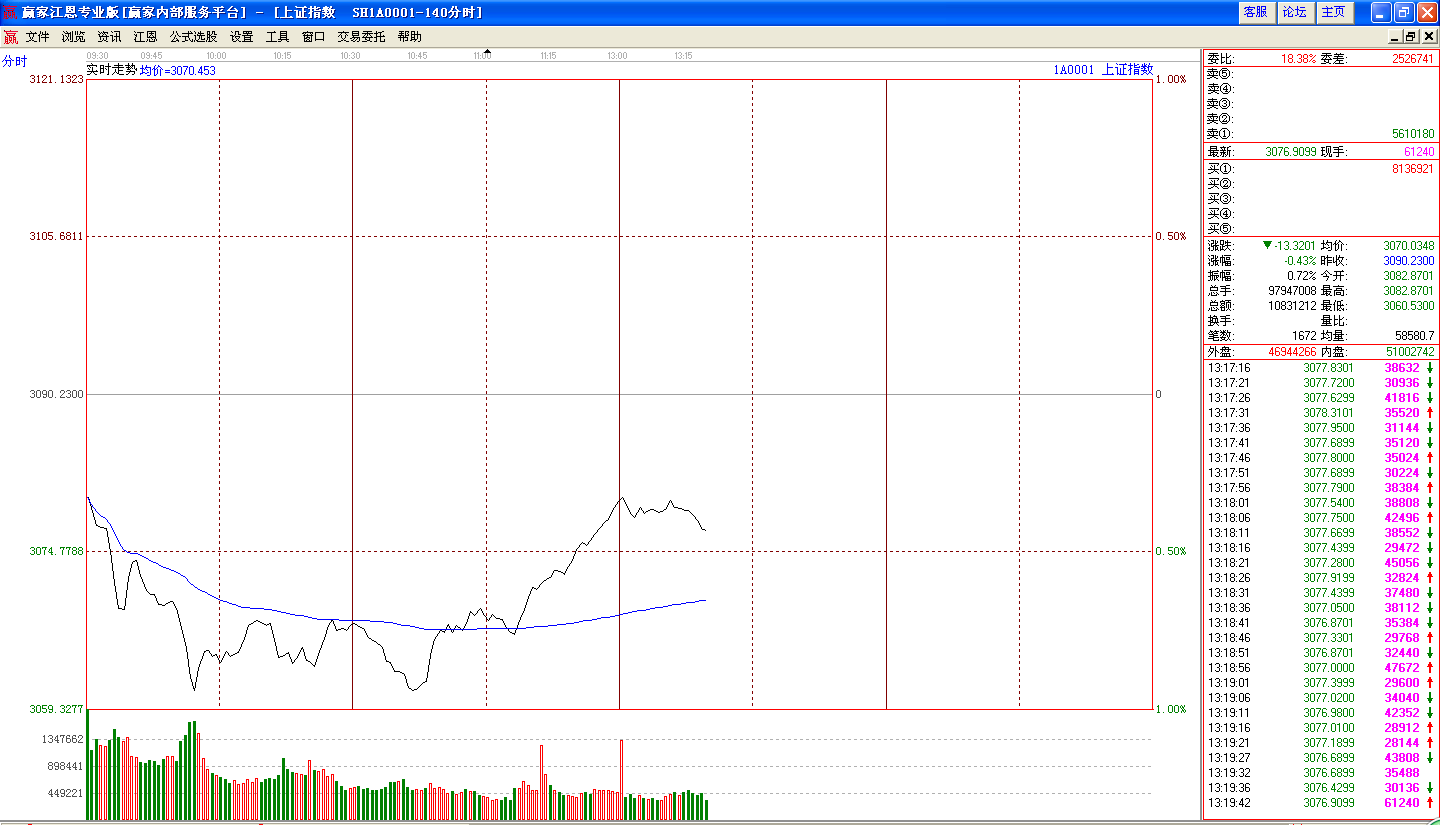Click the 3059.3277 price axis label

point(57,709)
